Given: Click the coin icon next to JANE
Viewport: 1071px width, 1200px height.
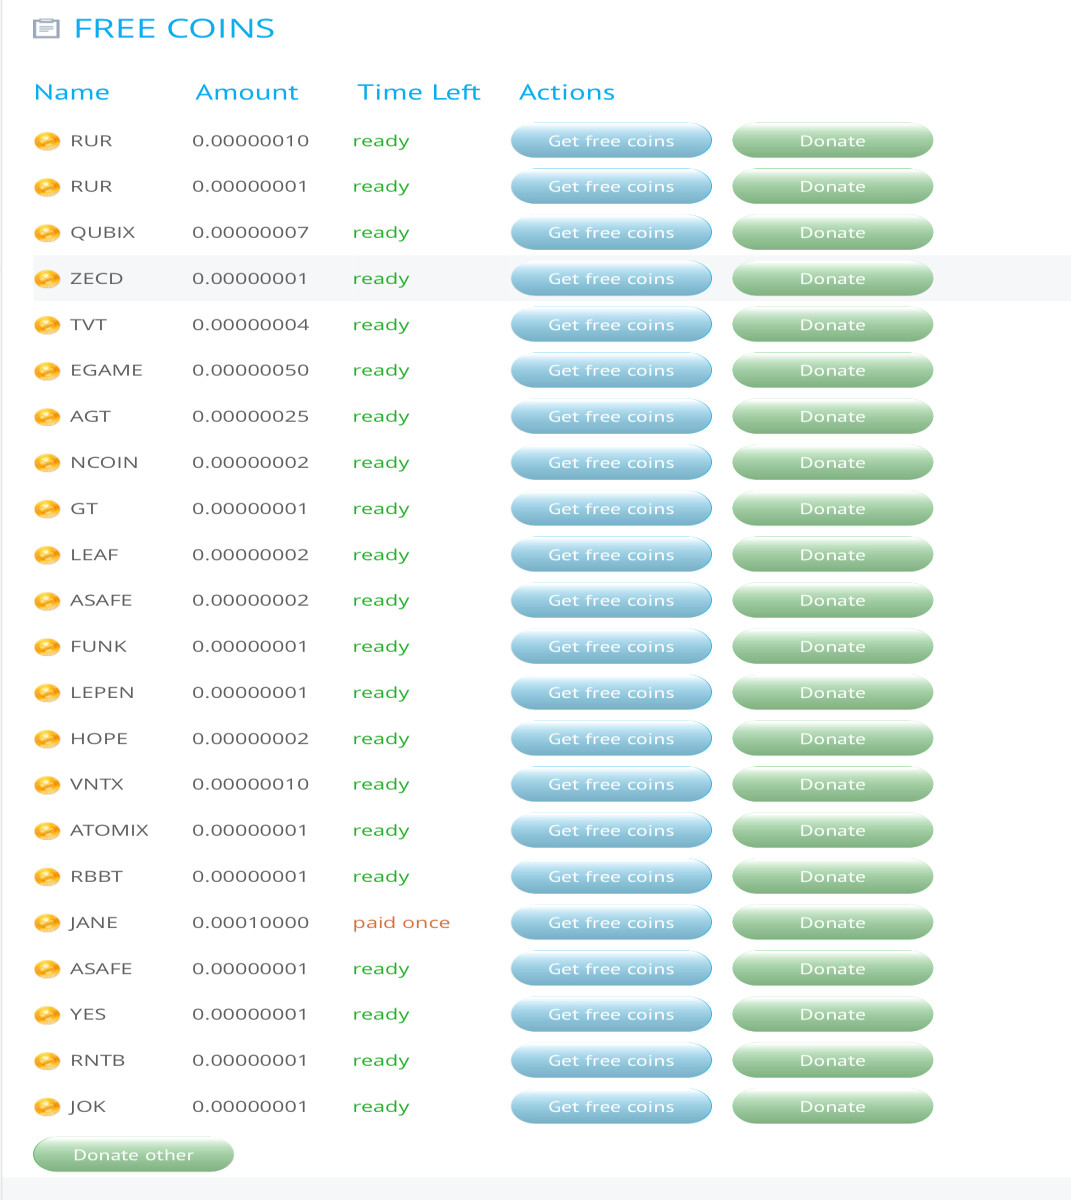Looking at the screenshot, I should 47,923.
